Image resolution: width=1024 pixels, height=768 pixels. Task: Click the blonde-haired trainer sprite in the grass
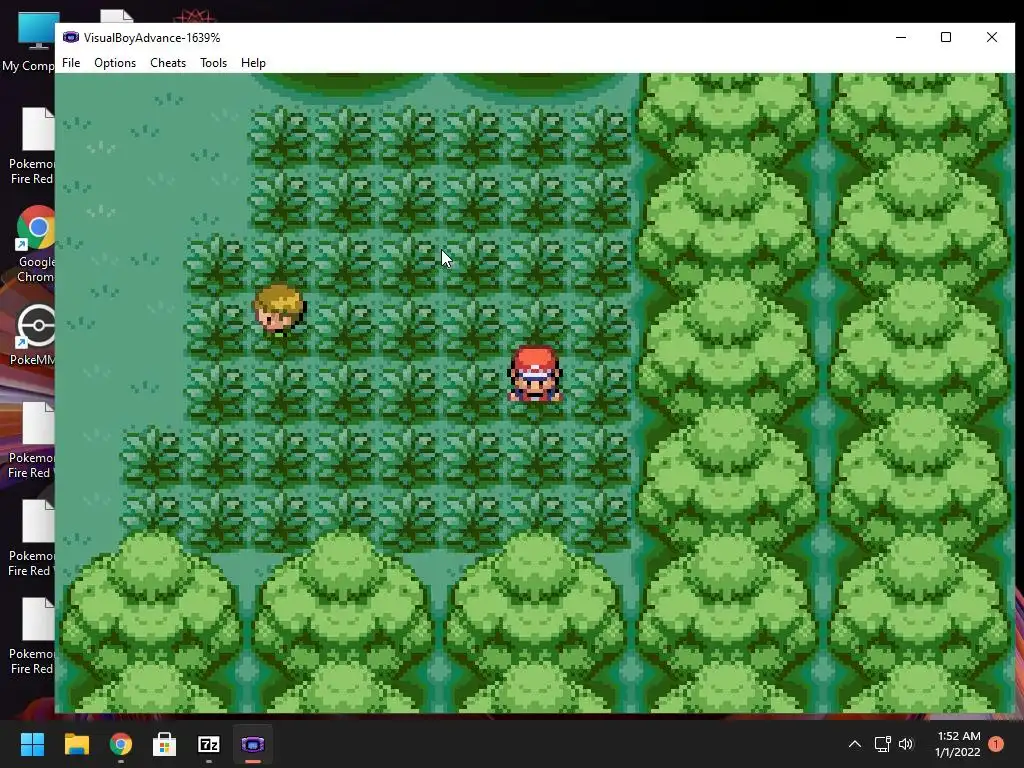click(x=280, y=310)
